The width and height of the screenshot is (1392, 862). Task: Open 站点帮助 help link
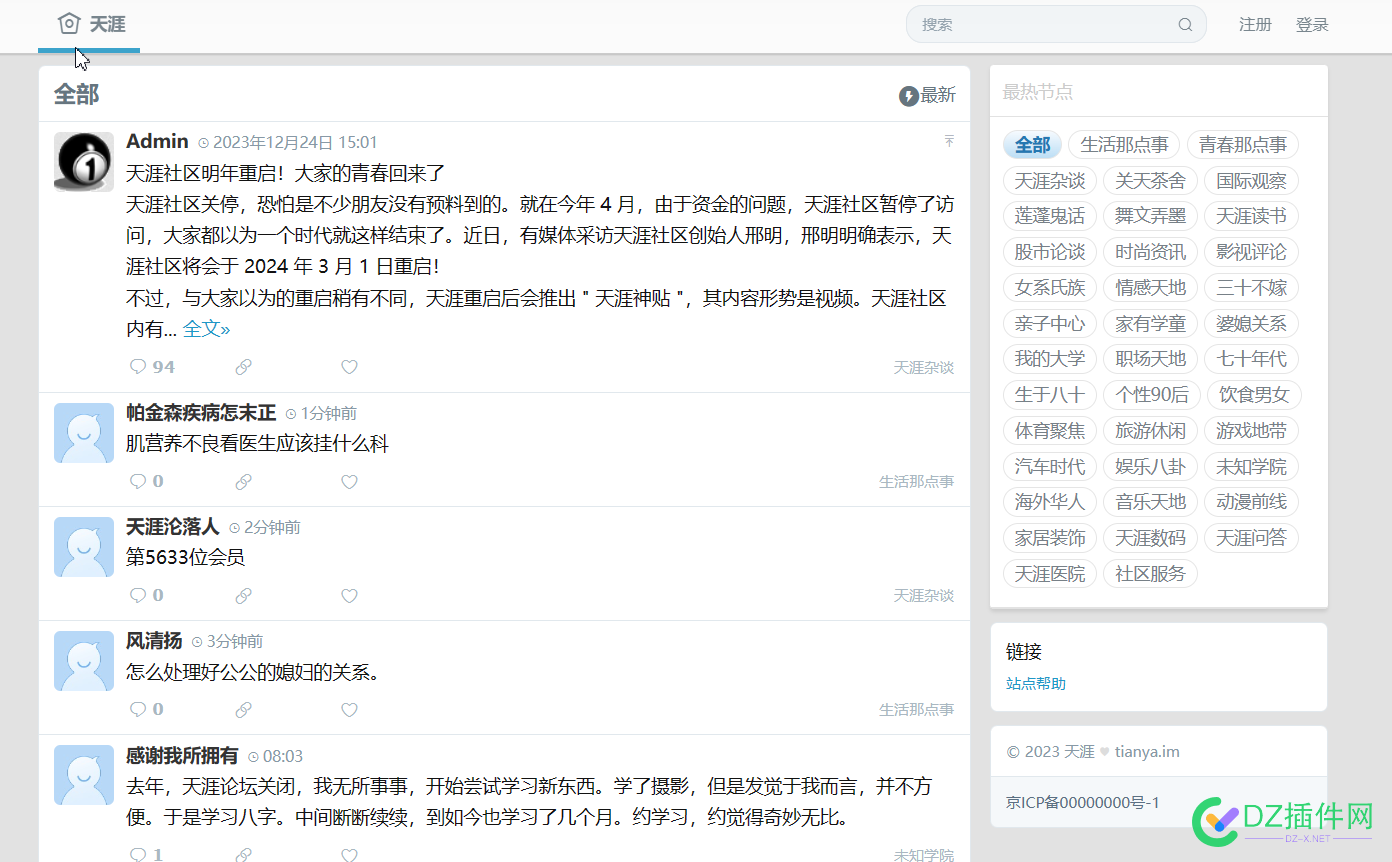1036,684
